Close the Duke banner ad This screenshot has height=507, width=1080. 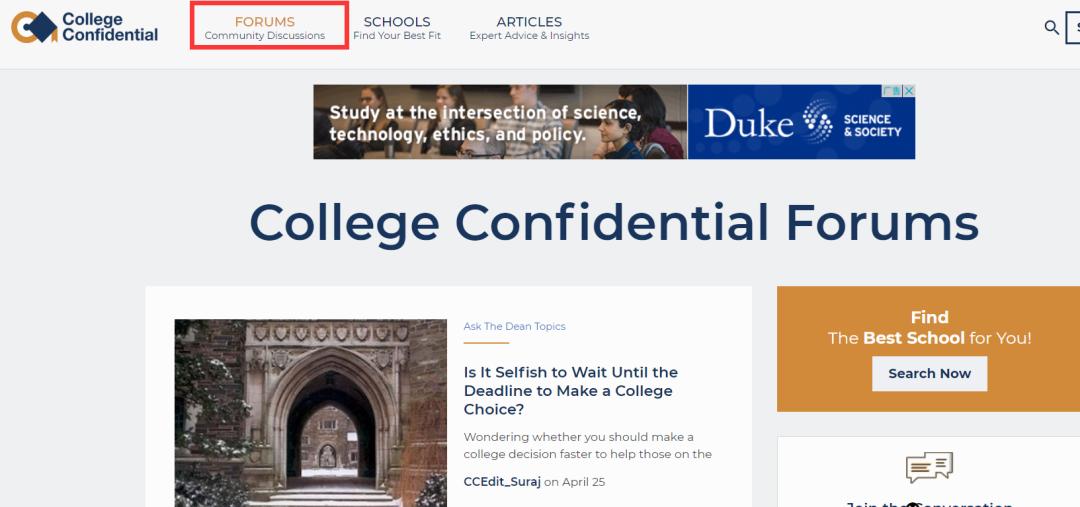coord(909,91)
